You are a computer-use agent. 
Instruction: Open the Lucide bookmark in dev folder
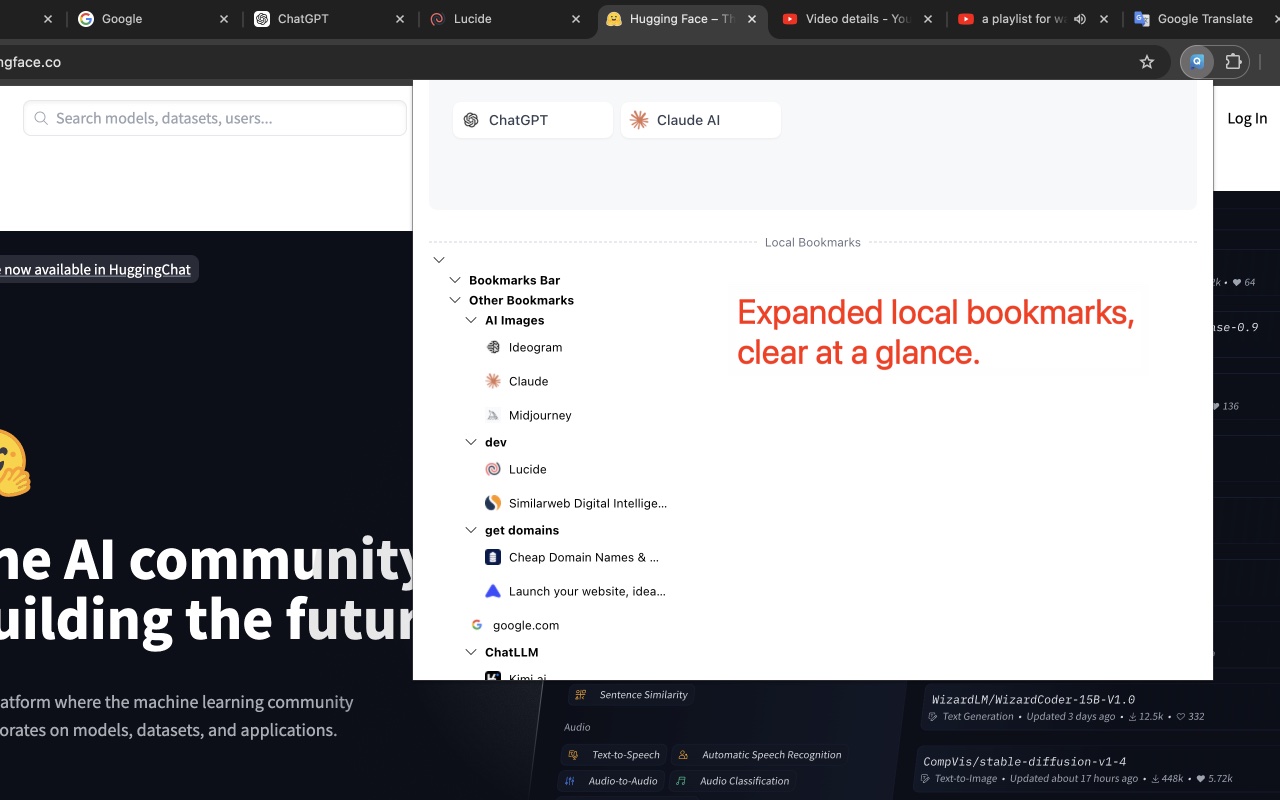[527, 469]
